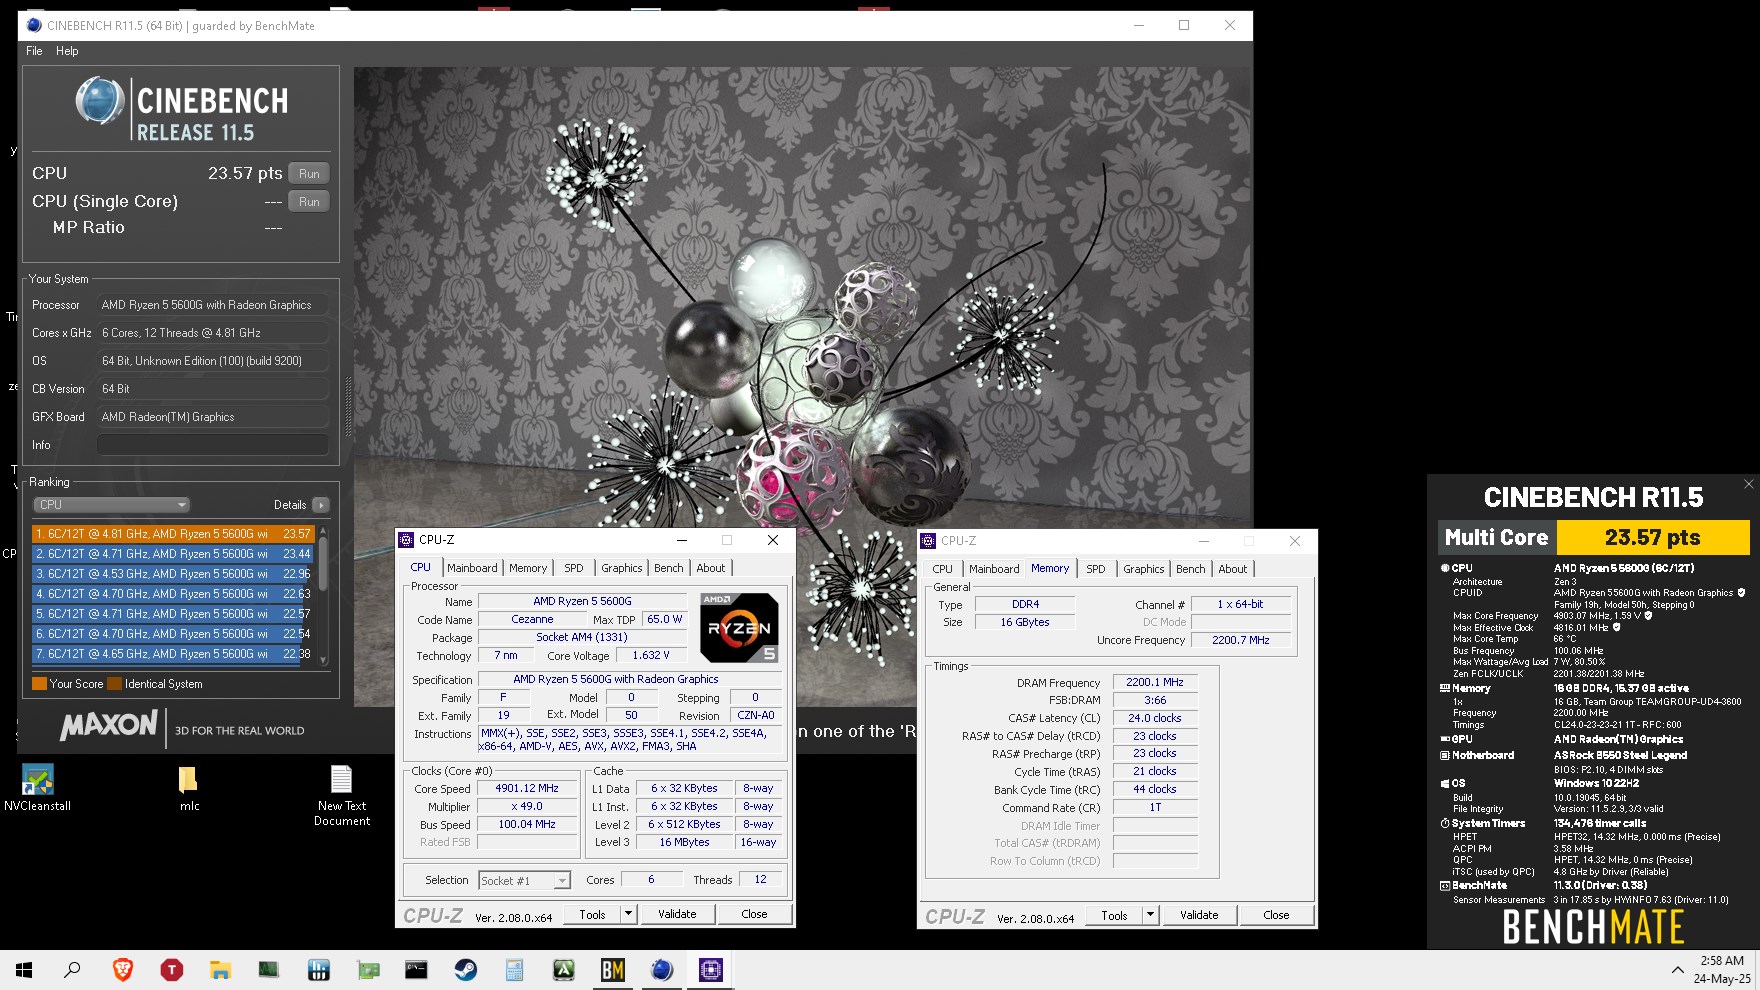
Task: Open the green graphics card taskbar icon
Action: (x=367, y=969)
